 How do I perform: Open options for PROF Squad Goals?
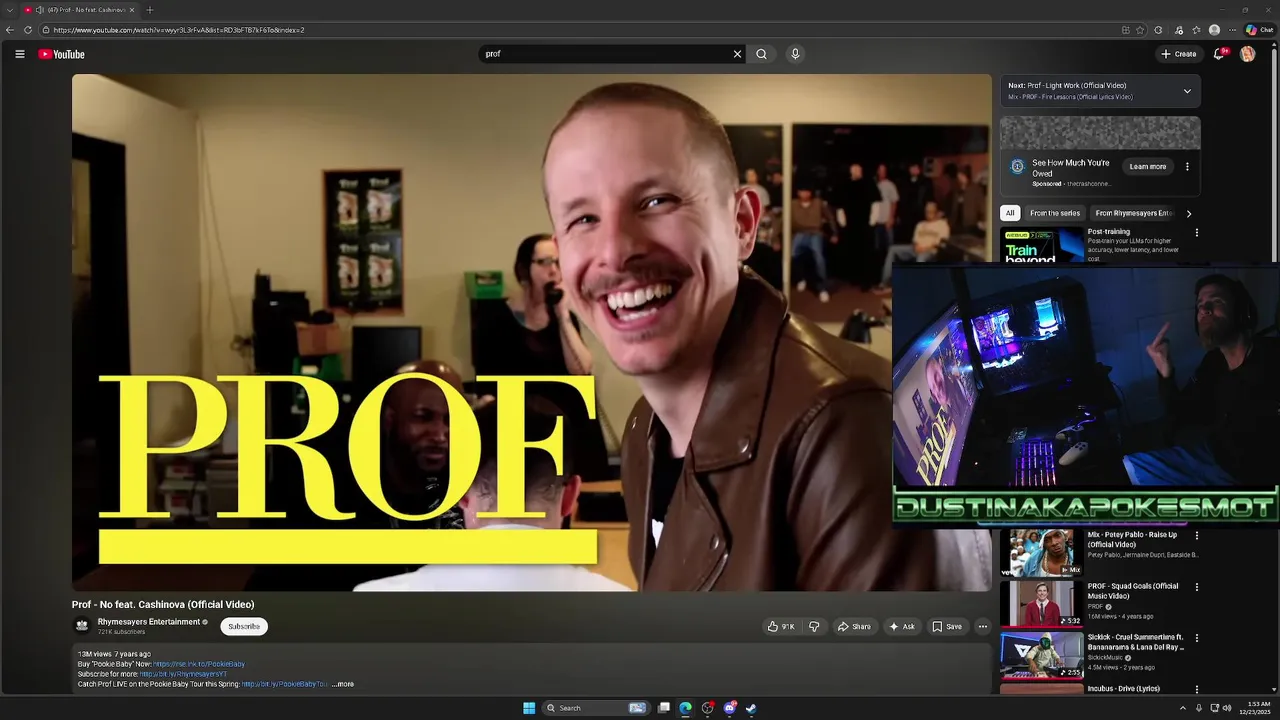(1196, 587)
